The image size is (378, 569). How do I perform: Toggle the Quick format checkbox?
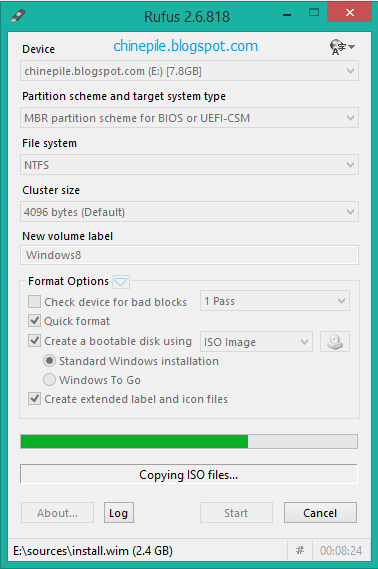(x=34, y=321)
